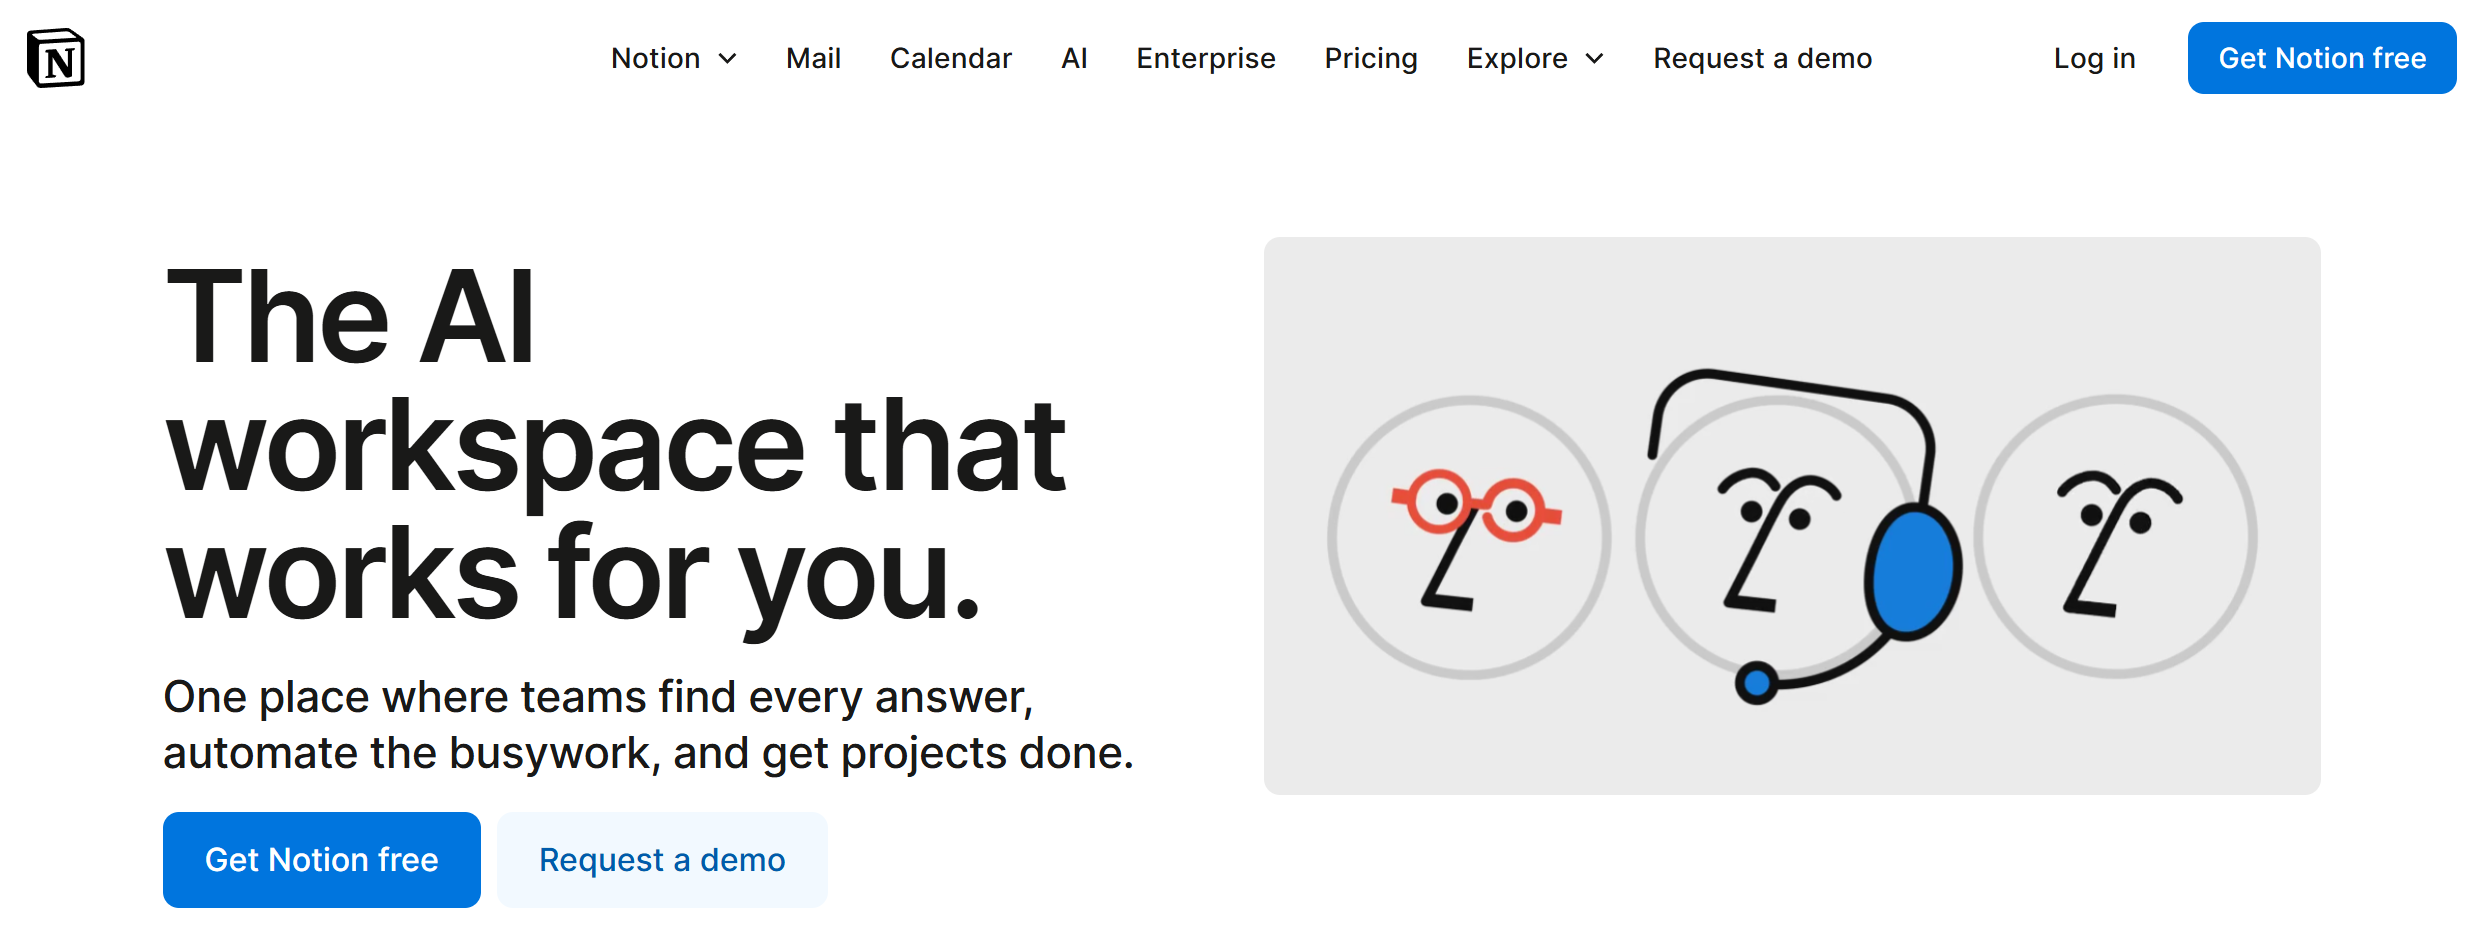Screen dimensions: 2485x951
Task: Click the Log in link
Action: pos(2094,58)
